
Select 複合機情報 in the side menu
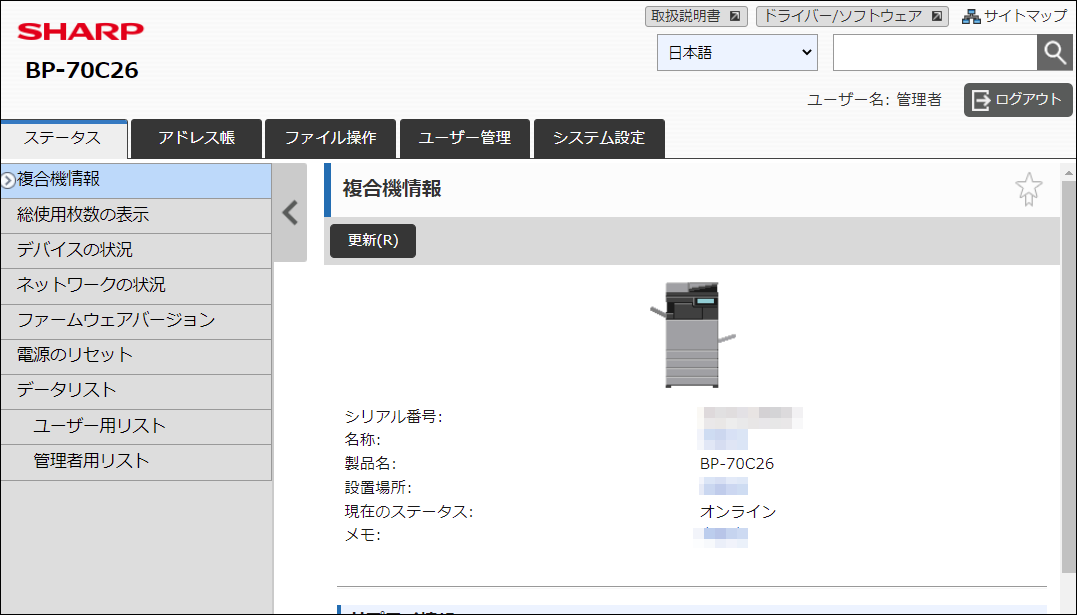(x=136, y=180)
